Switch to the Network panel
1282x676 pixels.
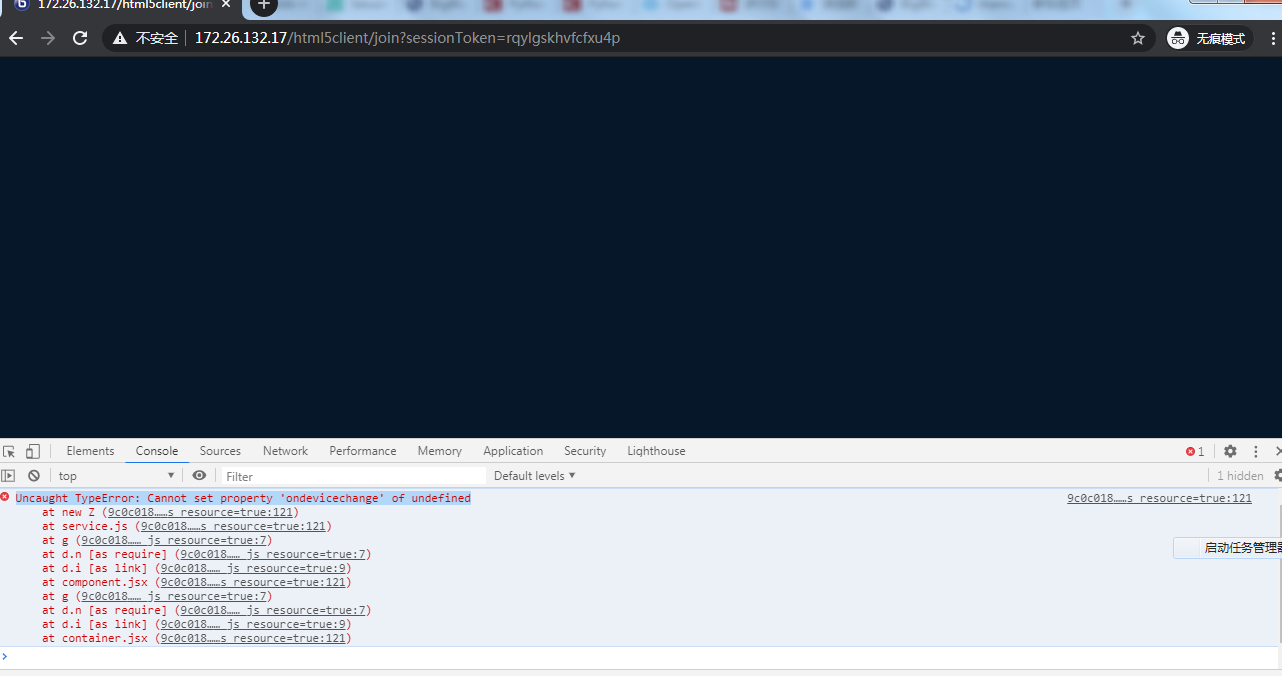pyautogui.click(x=285, y=451)
